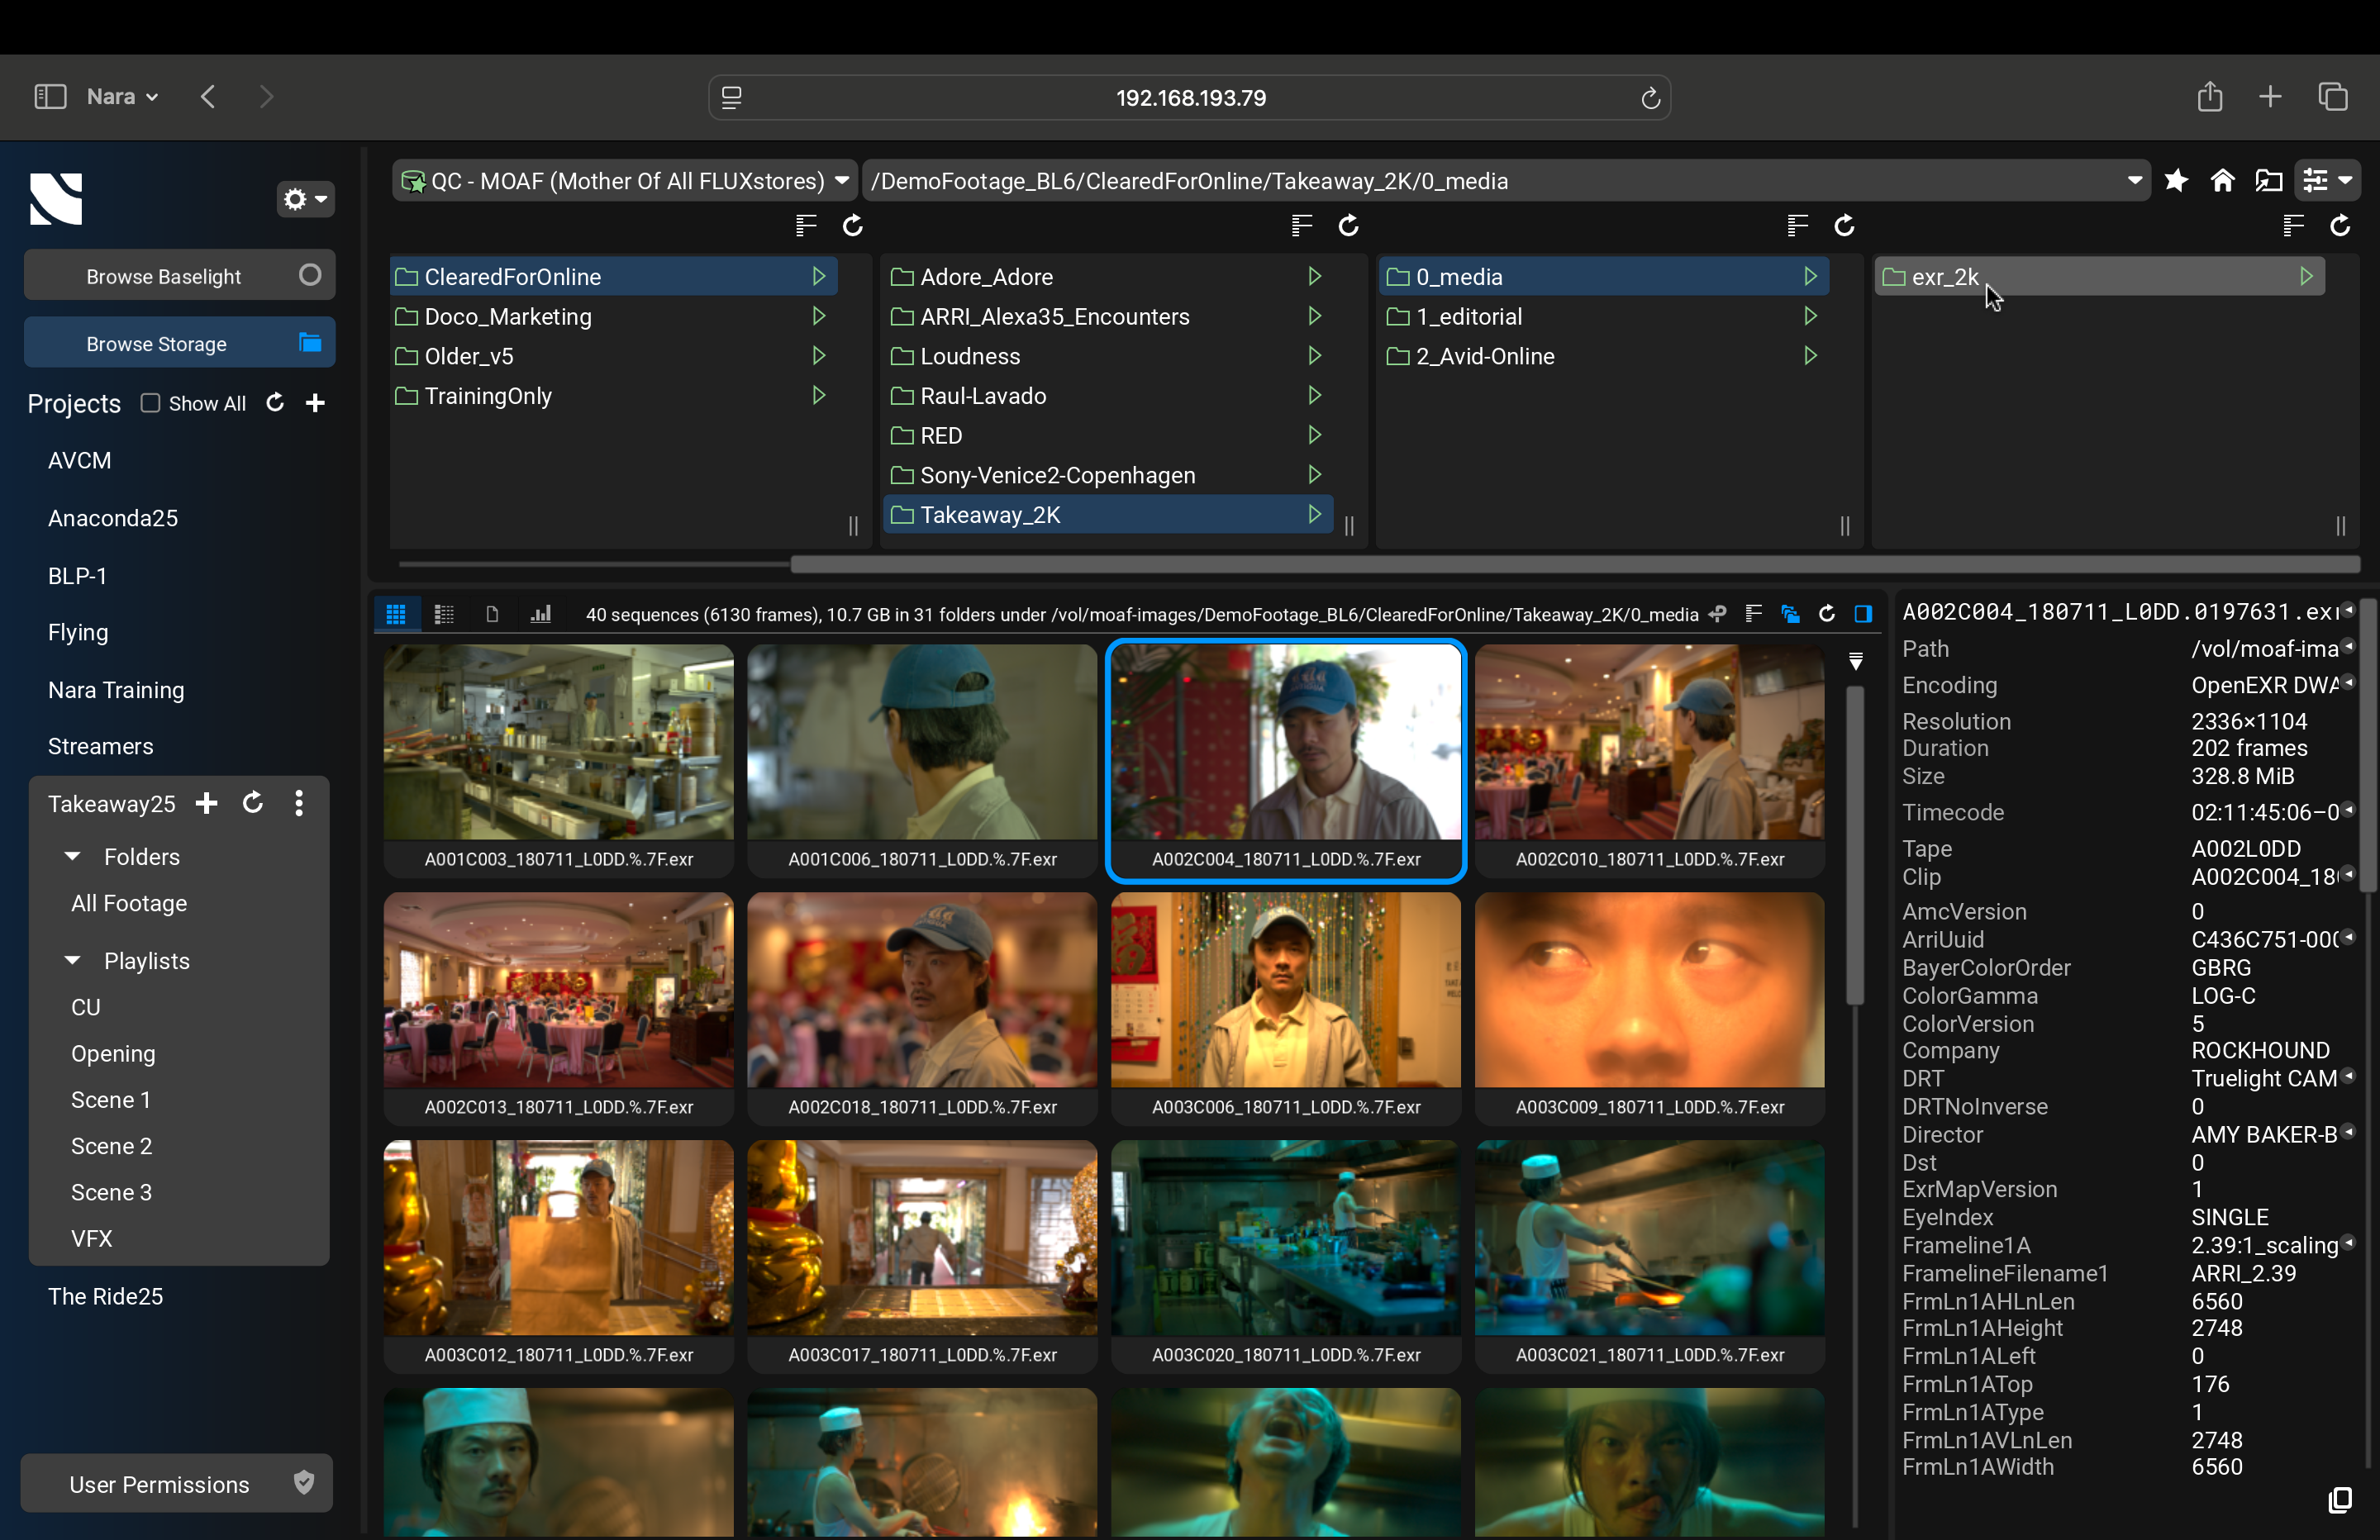This screenshot has height=1540, width=2380.
Task: Enable the Show All projects checkbox
Action: pos(151,403)
